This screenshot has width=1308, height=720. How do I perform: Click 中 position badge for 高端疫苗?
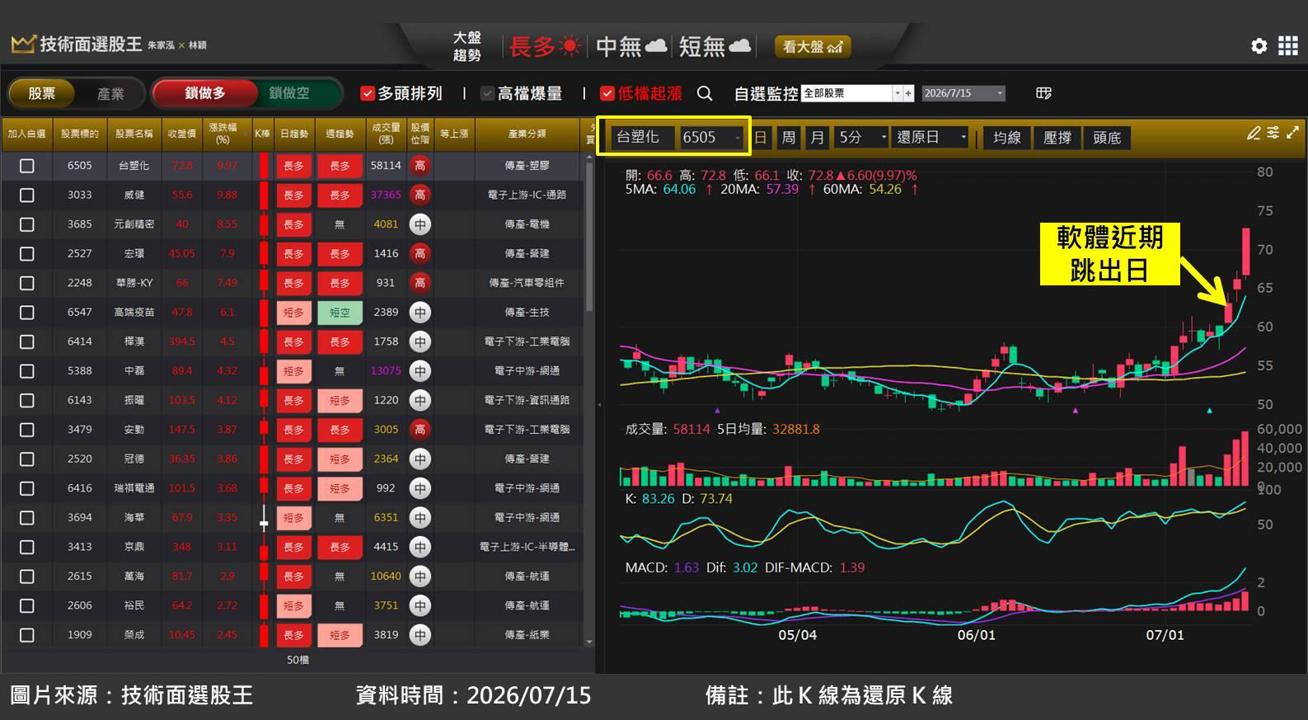tap(420, 312)
